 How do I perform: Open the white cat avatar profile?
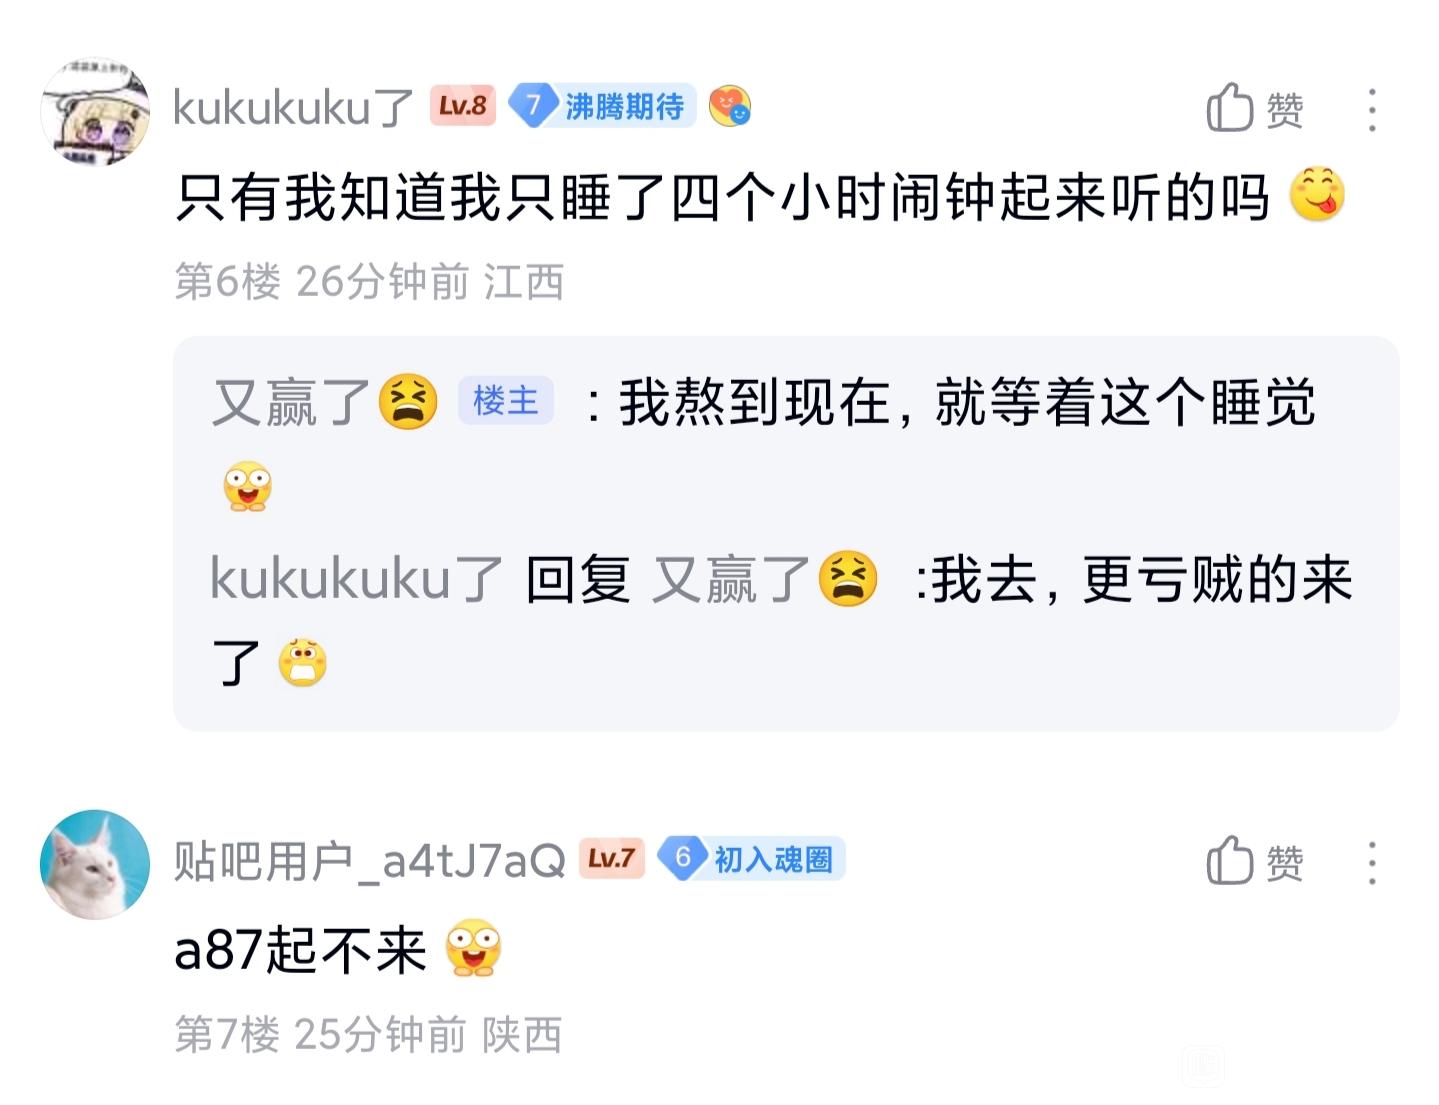pyautogui.click(x=95, y=864)
